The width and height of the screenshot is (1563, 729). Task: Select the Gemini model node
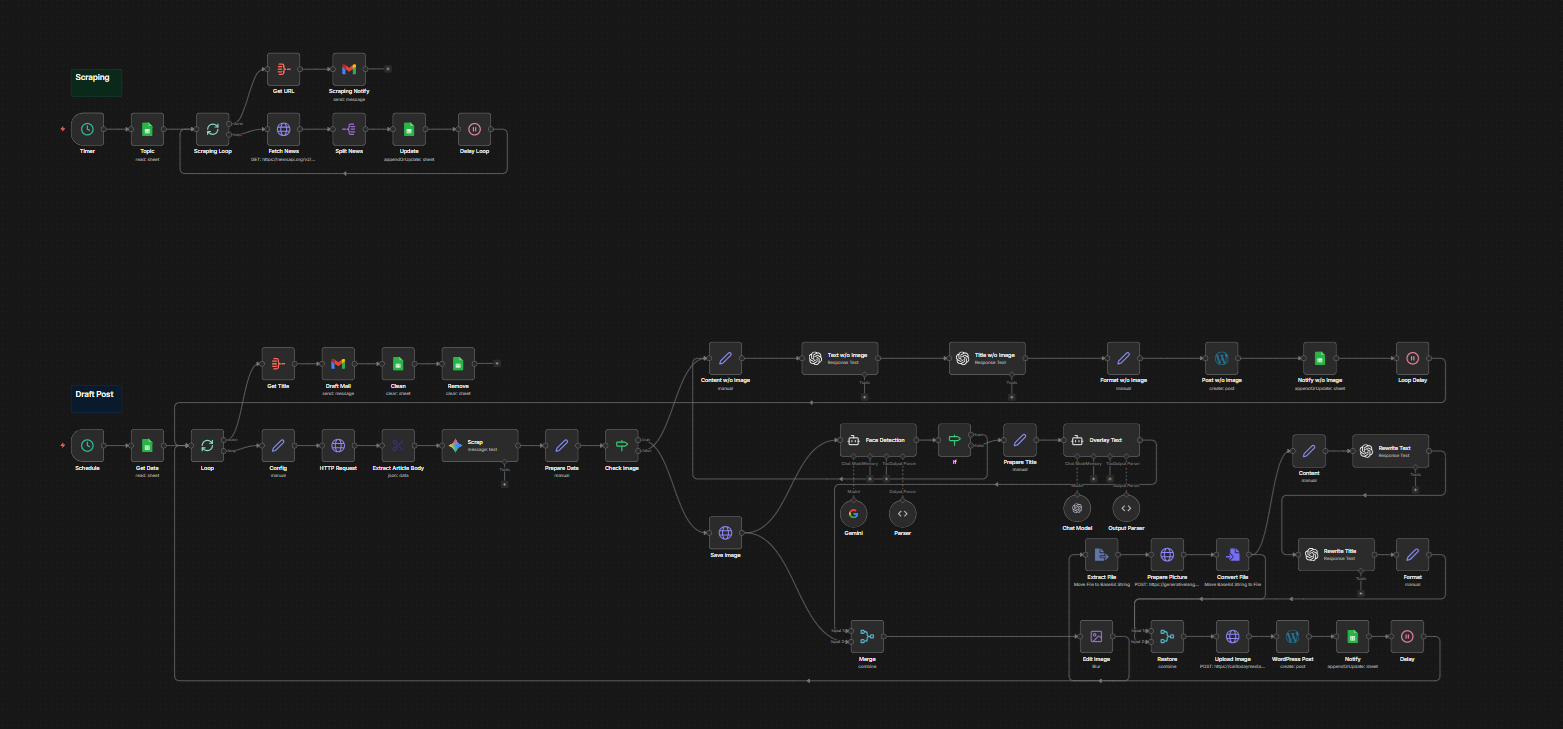(x=853, y=513)
